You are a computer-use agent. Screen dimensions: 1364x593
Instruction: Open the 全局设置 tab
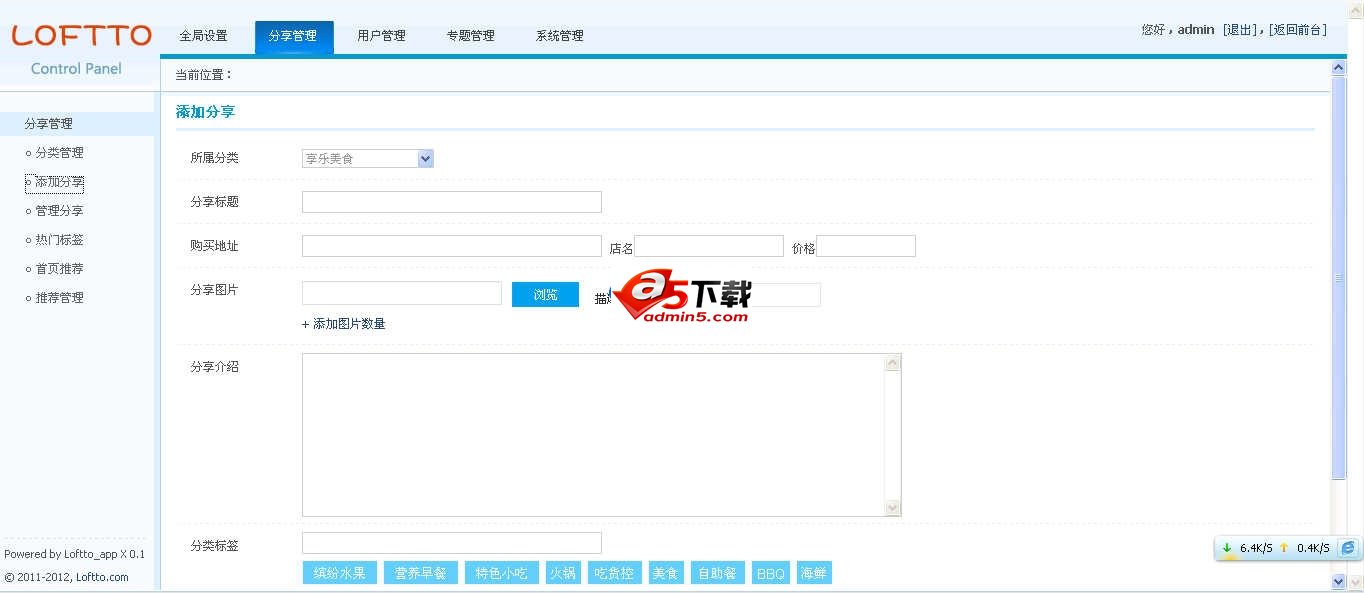(x=203, y=36)
